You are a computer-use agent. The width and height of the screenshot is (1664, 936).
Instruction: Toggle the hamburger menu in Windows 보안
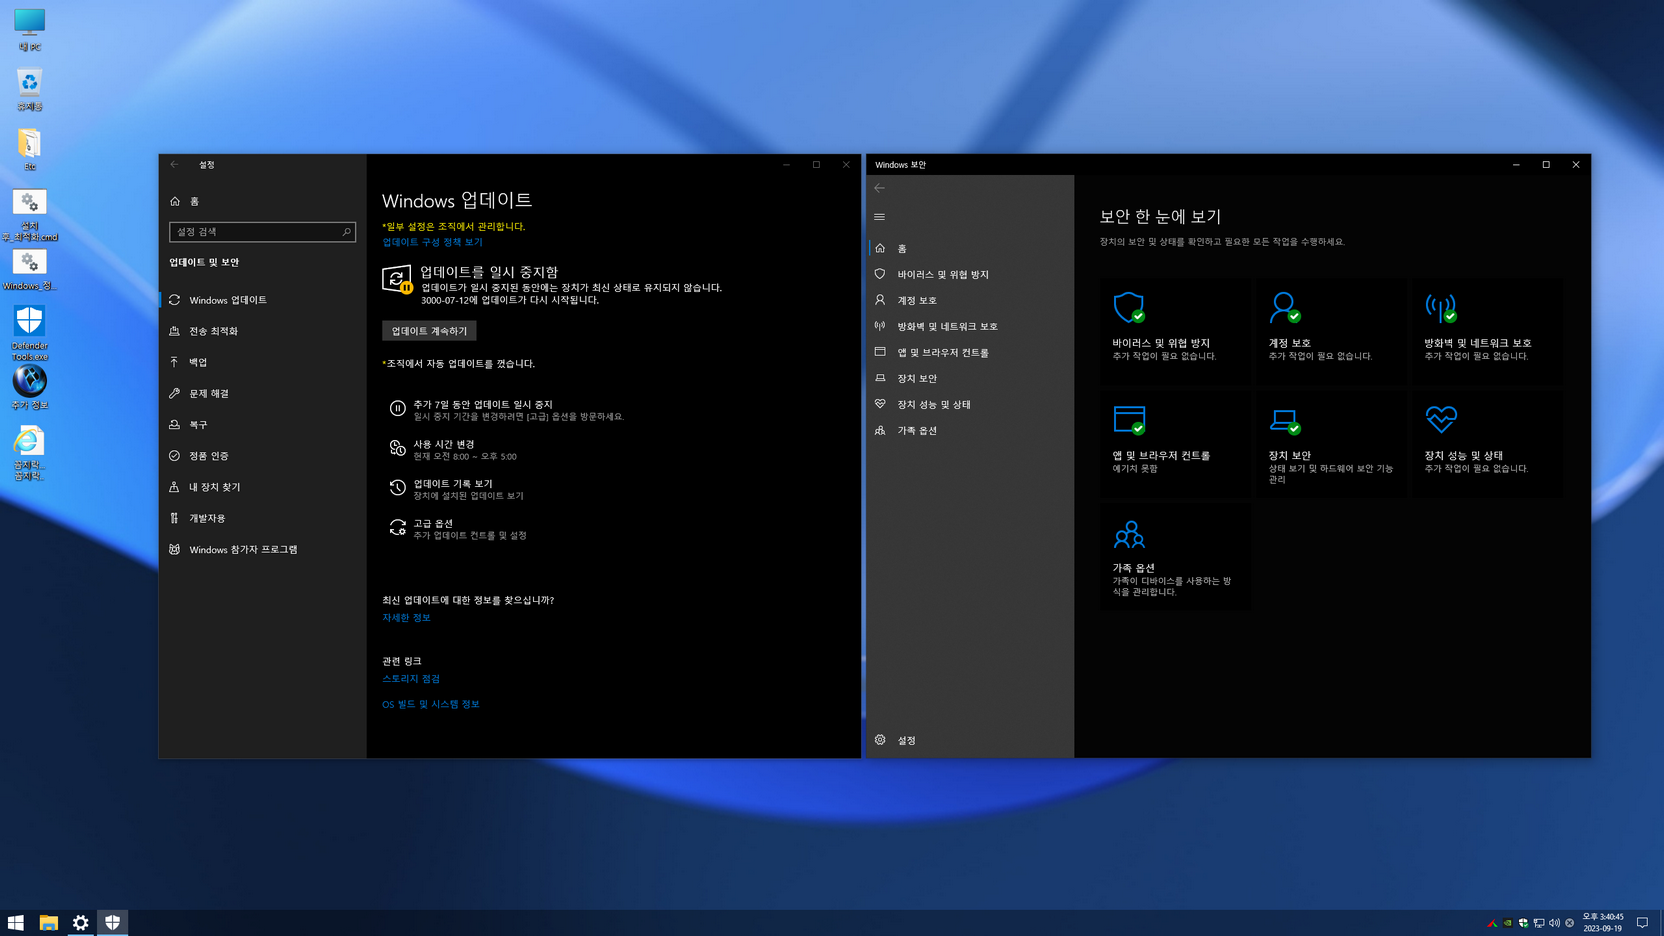click(x=880, y=217)
